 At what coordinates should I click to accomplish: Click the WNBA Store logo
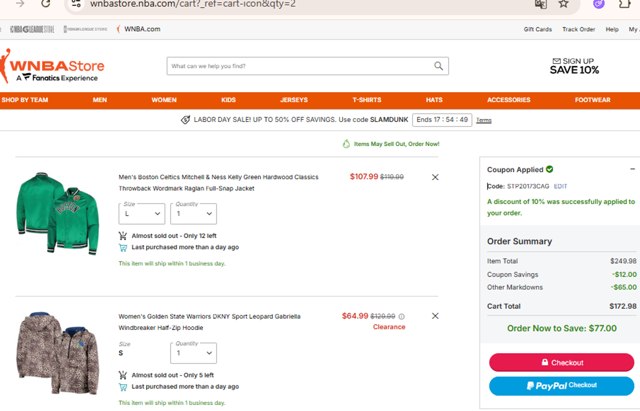click(52, 66)
